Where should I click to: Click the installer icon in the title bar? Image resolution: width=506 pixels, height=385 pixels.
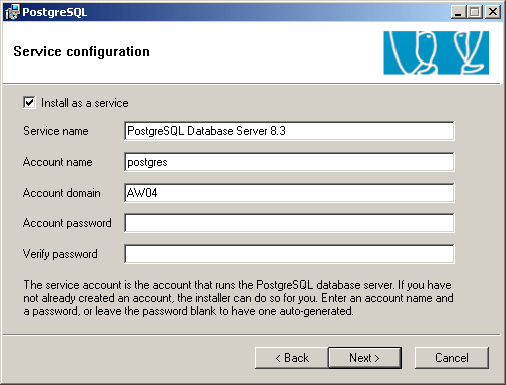coord(13,12)
